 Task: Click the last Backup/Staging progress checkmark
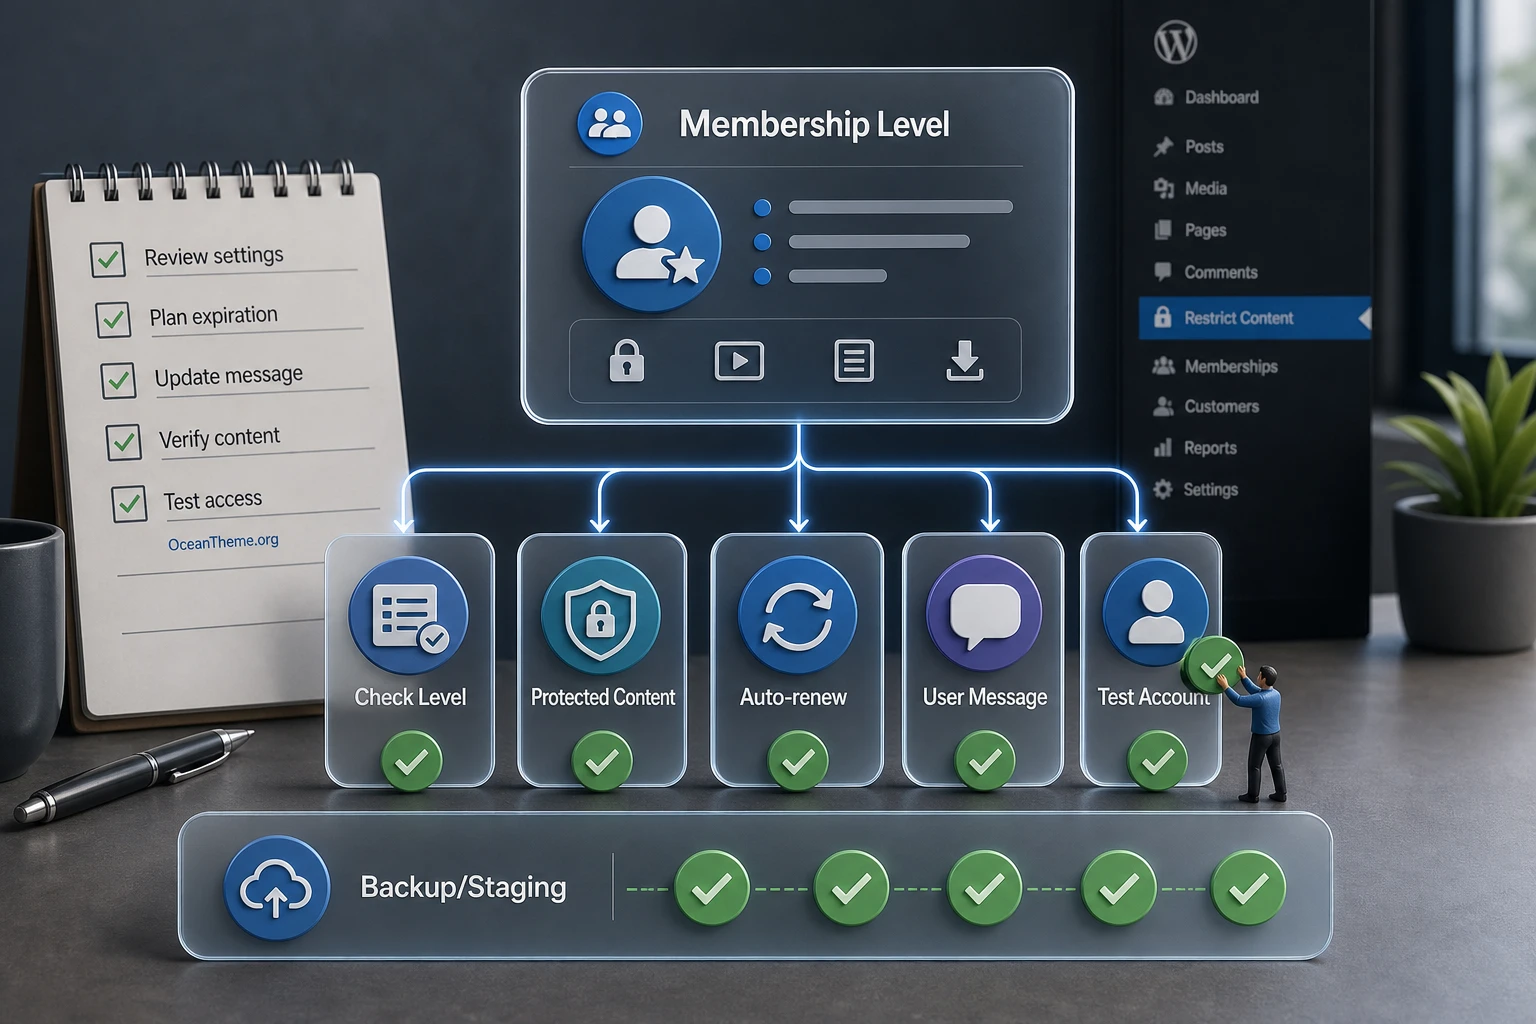coord(1248,888)
